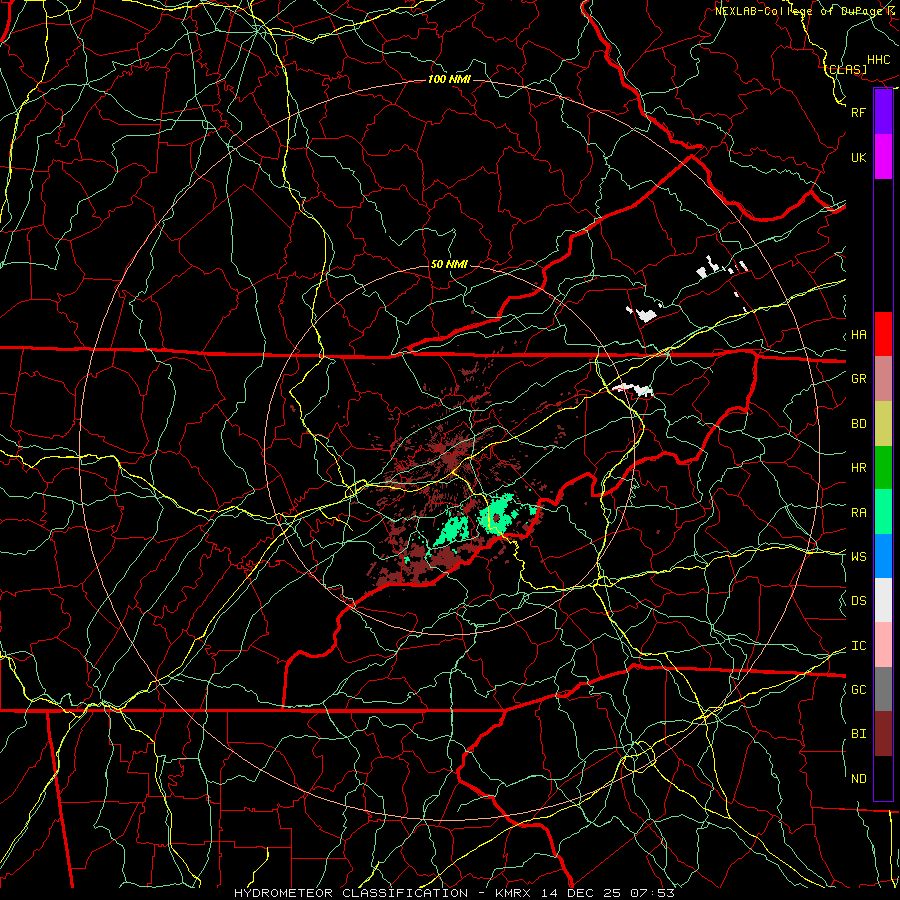Click the "HYDROMETEOR CLASSIFICATION" caption text

point(351,893)
